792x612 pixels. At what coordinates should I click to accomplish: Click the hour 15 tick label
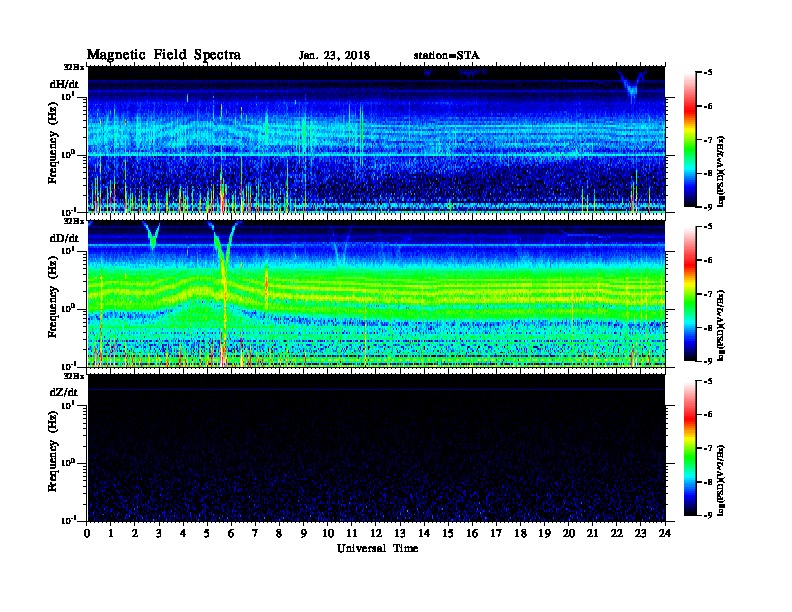(x=448, y=533)
